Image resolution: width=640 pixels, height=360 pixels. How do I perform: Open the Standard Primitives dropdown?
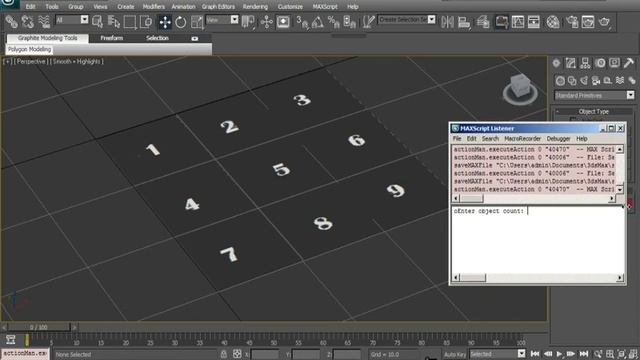point(594,95)
